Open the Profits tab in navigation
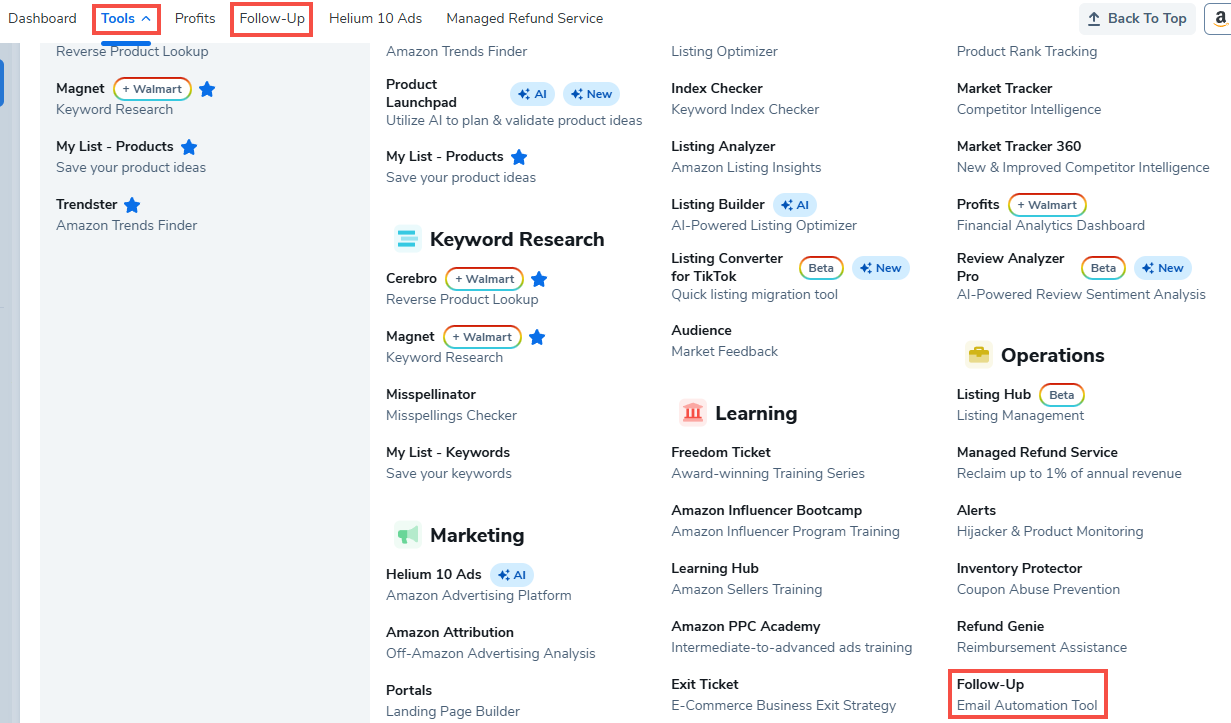The width and height of the screenshot is (1231, 723). 195,19
